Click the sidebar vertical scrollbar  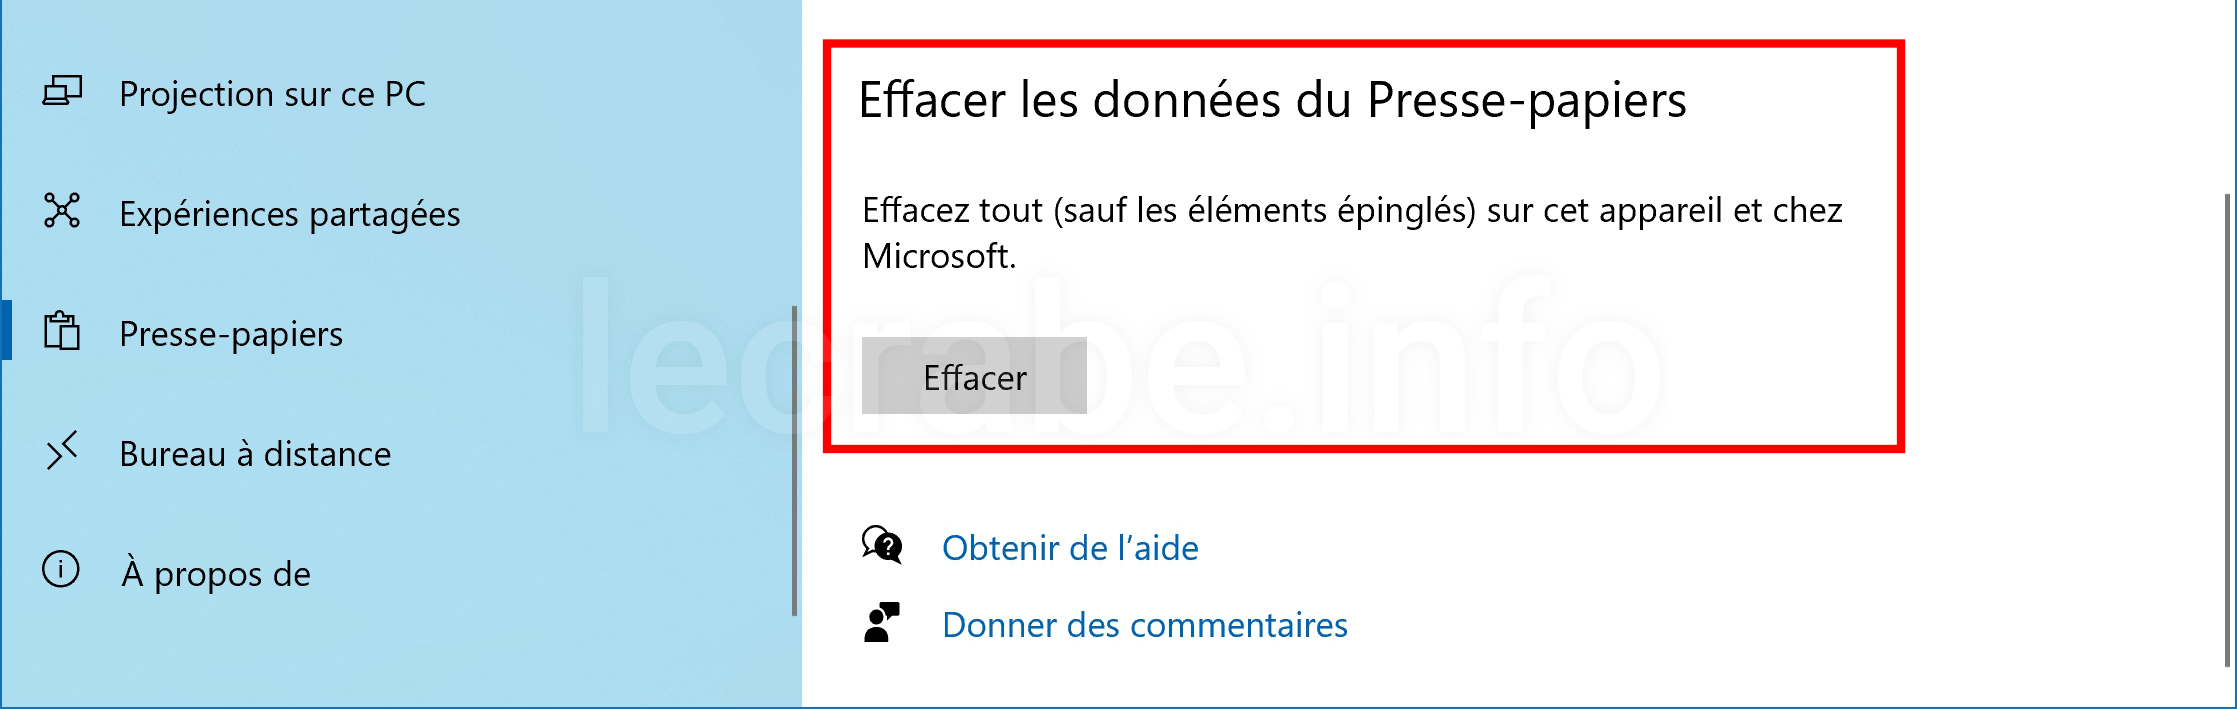[x=794, y=461]
